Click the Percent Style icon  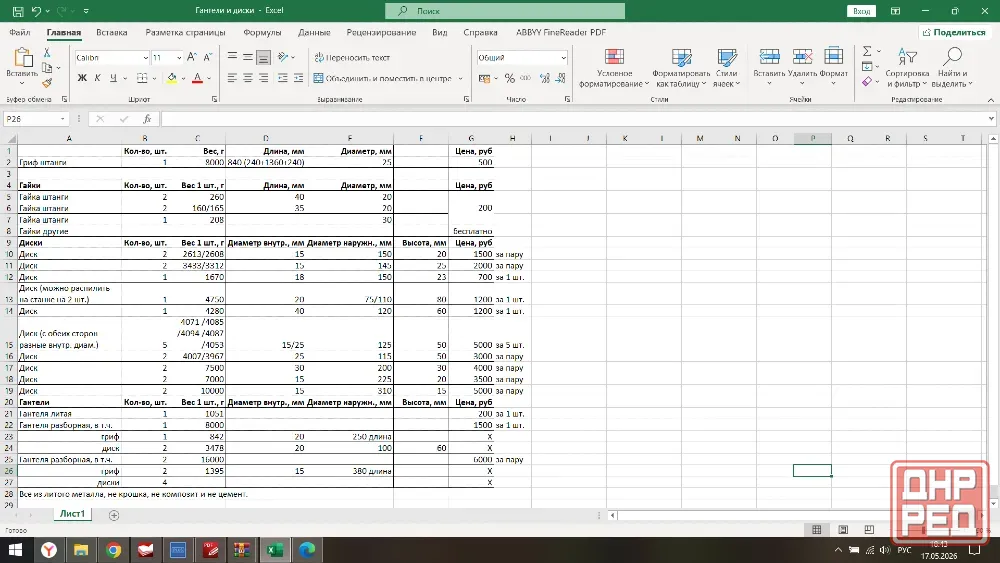510,78
